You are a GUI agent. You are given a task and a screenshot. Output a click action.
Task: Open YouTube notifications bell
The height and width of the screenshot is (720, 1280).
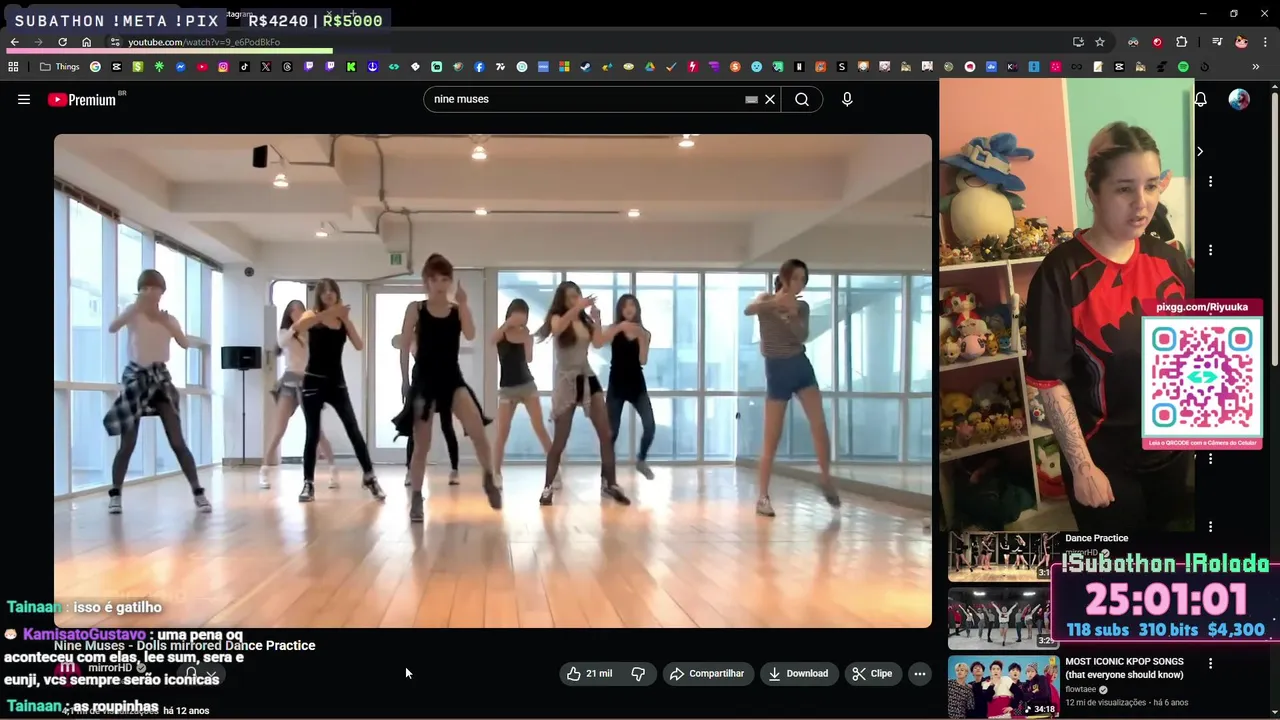1200,99
